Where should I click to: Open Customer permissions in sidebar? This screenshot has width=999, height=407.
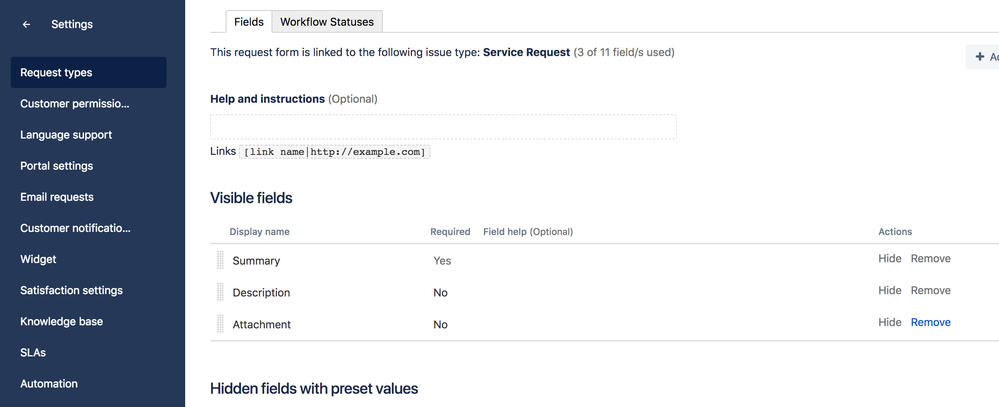pos(75,104)
